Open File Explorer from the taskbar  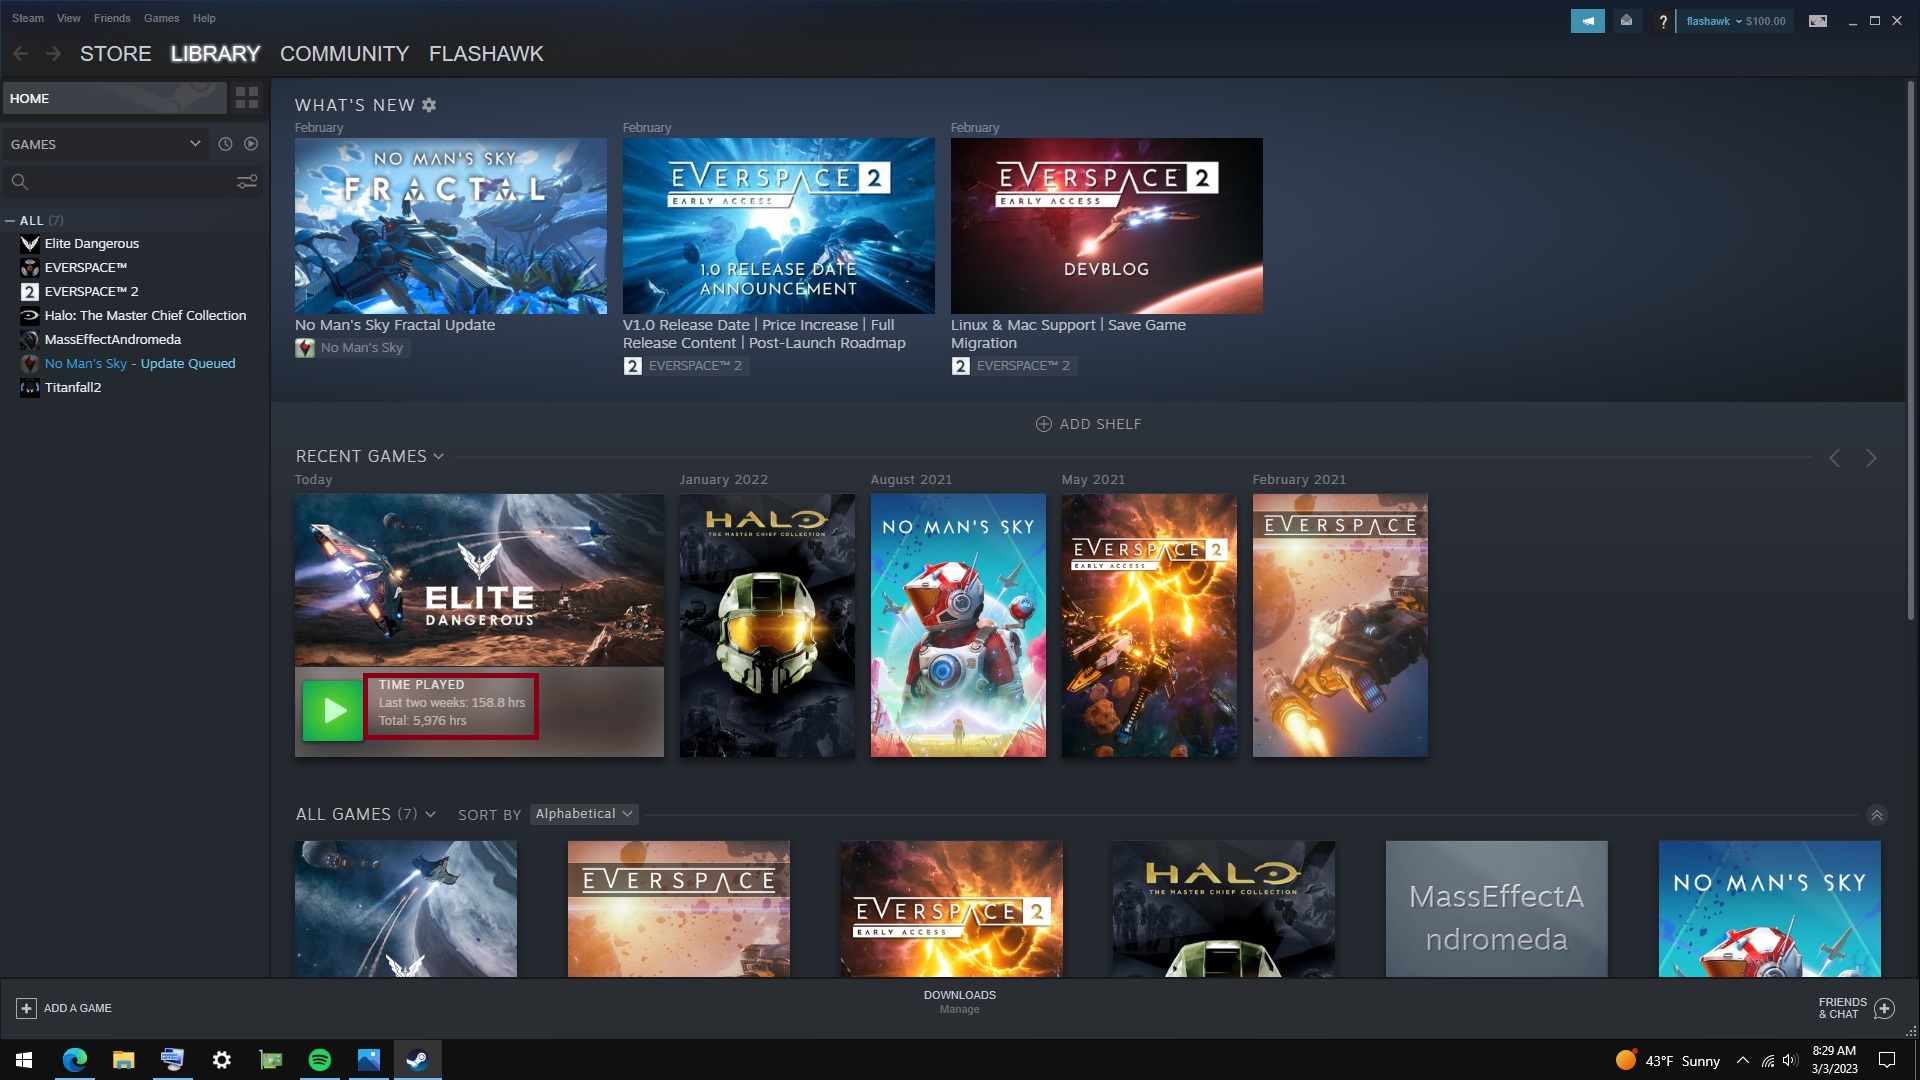click(x=123, y=1060)
